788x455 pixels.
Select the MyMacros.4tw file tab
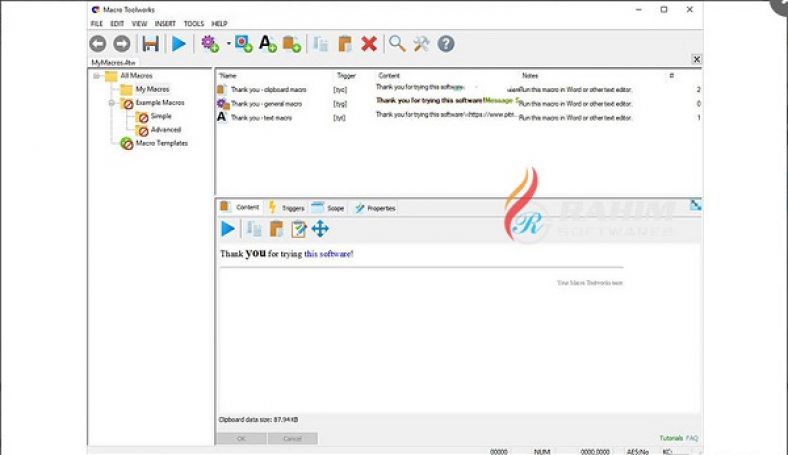114,62
